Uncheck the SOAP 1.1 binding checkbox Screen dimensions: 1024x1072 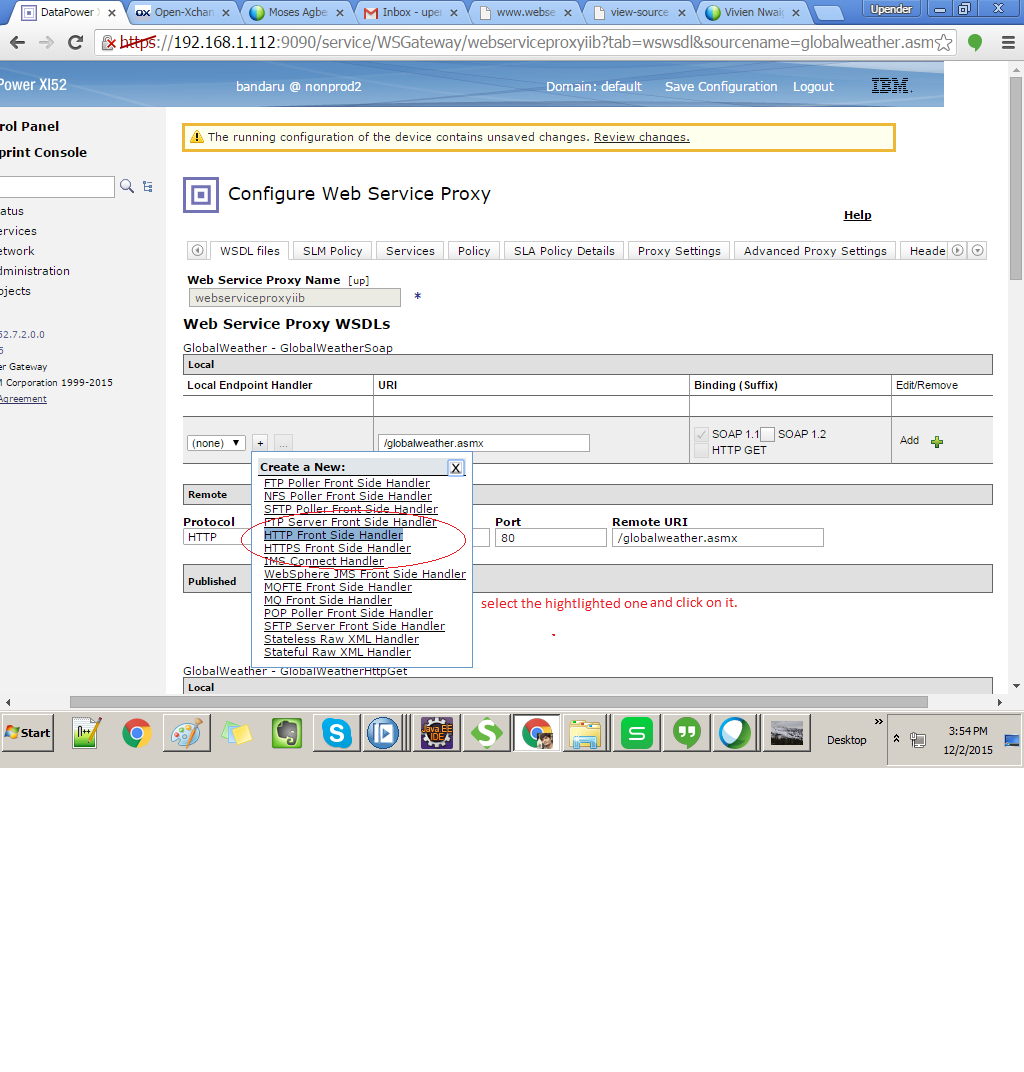tap(701, 434)
